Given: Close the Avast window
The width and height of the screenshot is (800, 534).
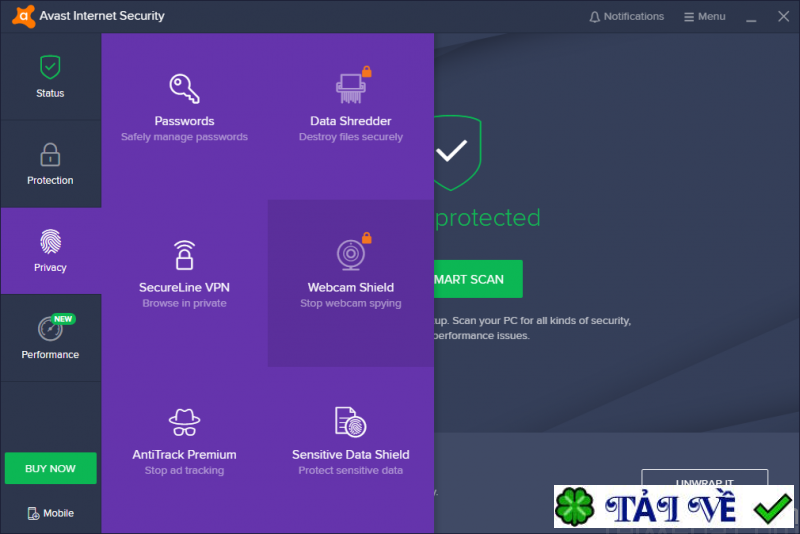Looking at the screenshot, I should coord(784,16).
